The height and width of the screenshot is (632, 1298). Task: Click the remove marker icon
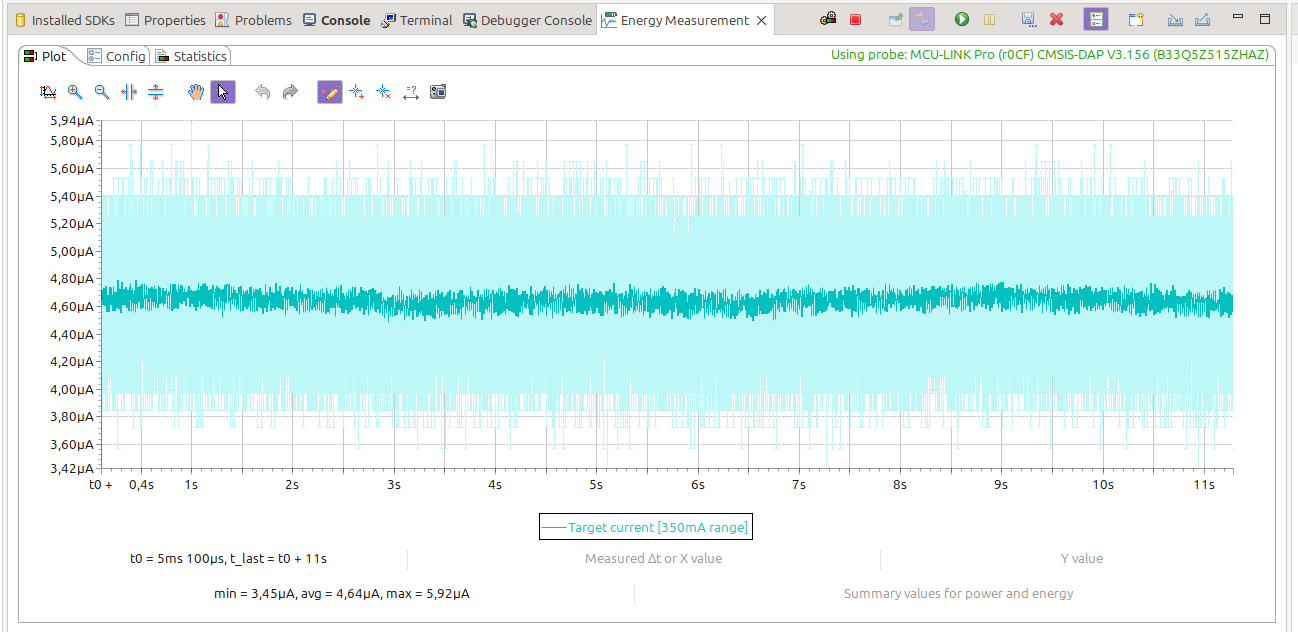[x=384, y=92]
